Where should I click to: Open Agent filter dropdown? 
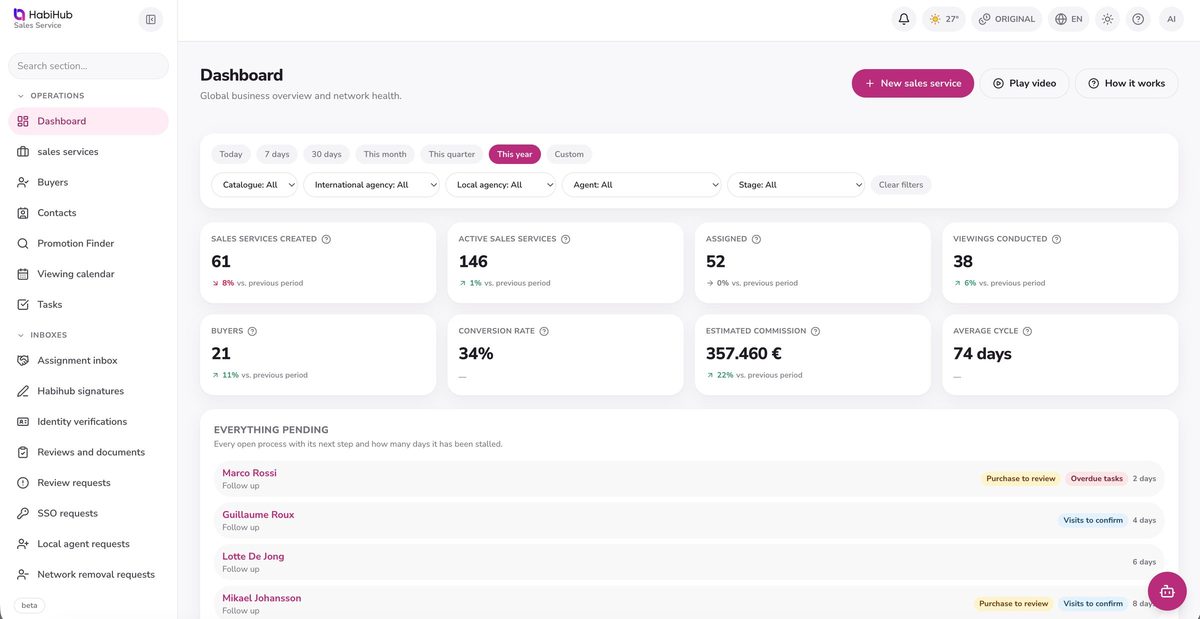pyautogui.click(x=642, y=185)
